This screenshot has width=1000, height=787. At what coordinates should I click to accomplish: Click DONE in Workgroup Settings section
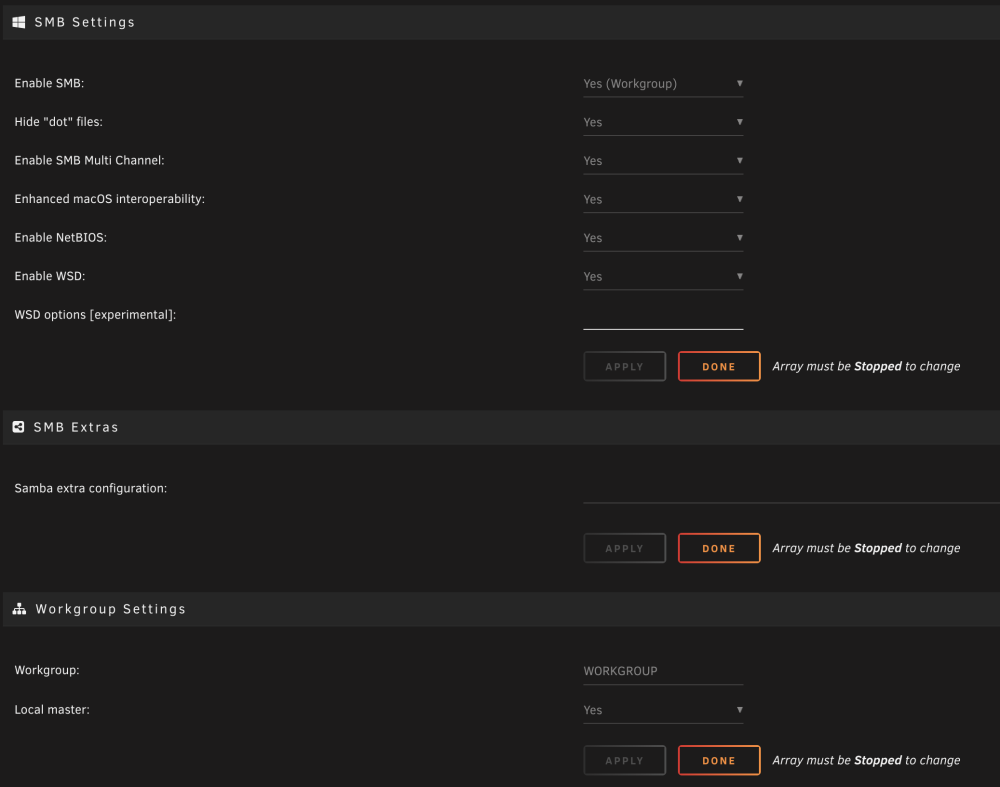coord(719,760)
